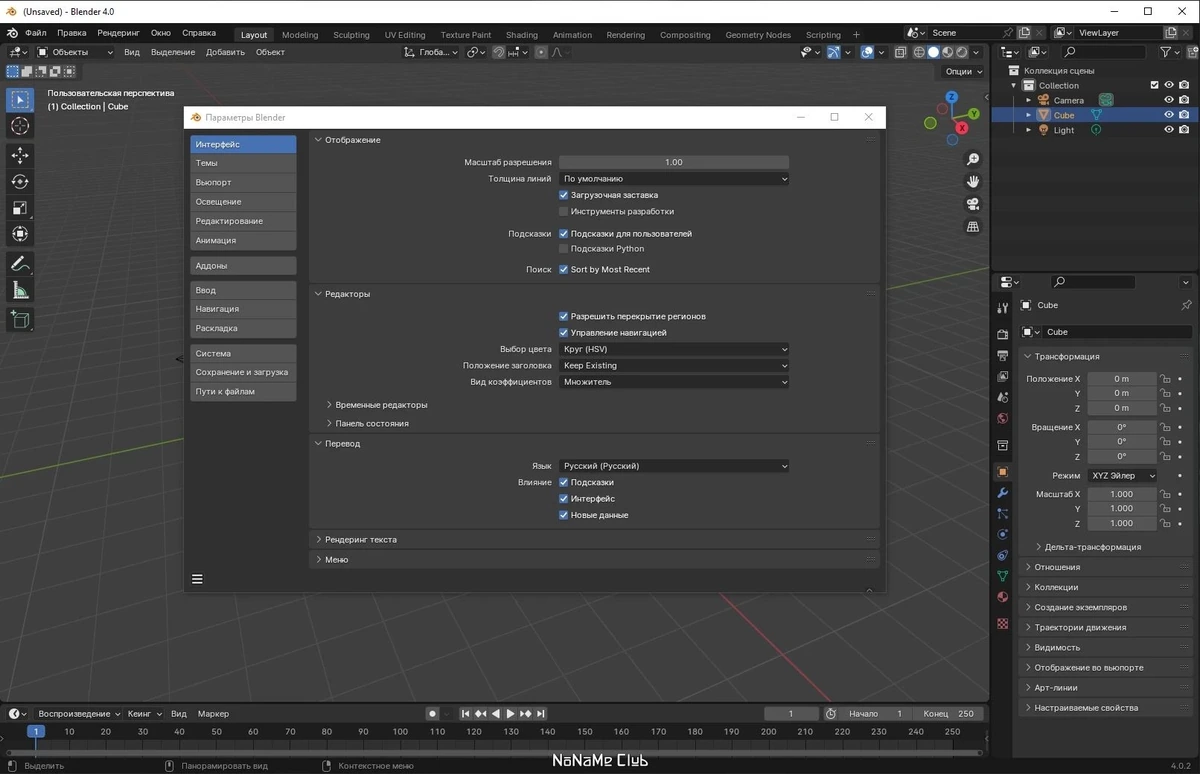Open the Material properties tab icon
The width and height of the screenshot is (1200, 774).
pos(1003,597)
